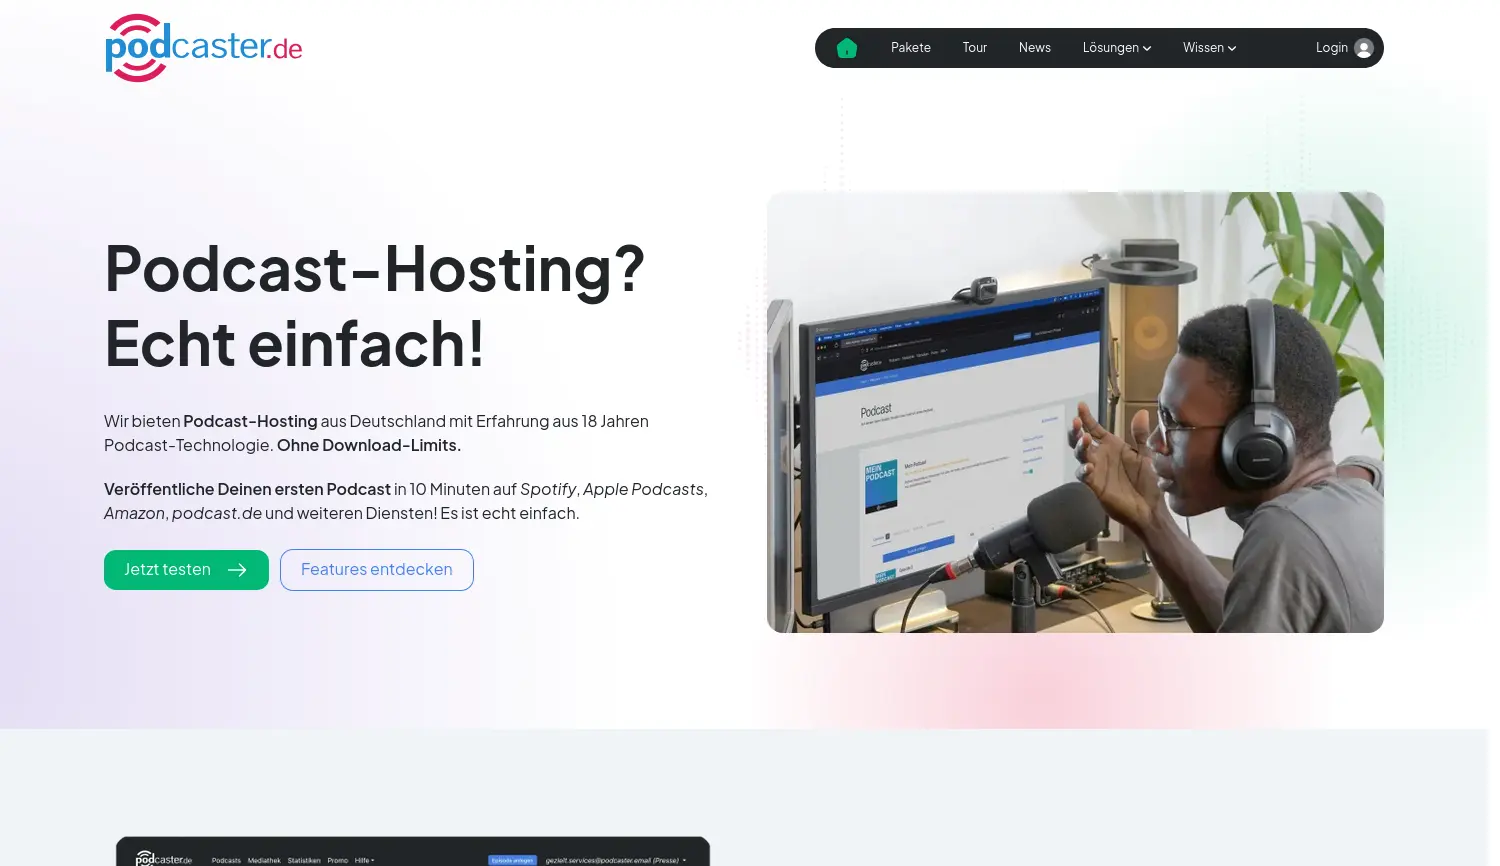Click the green home icon in navbar
1500x866 pixels.
point(847,48)
